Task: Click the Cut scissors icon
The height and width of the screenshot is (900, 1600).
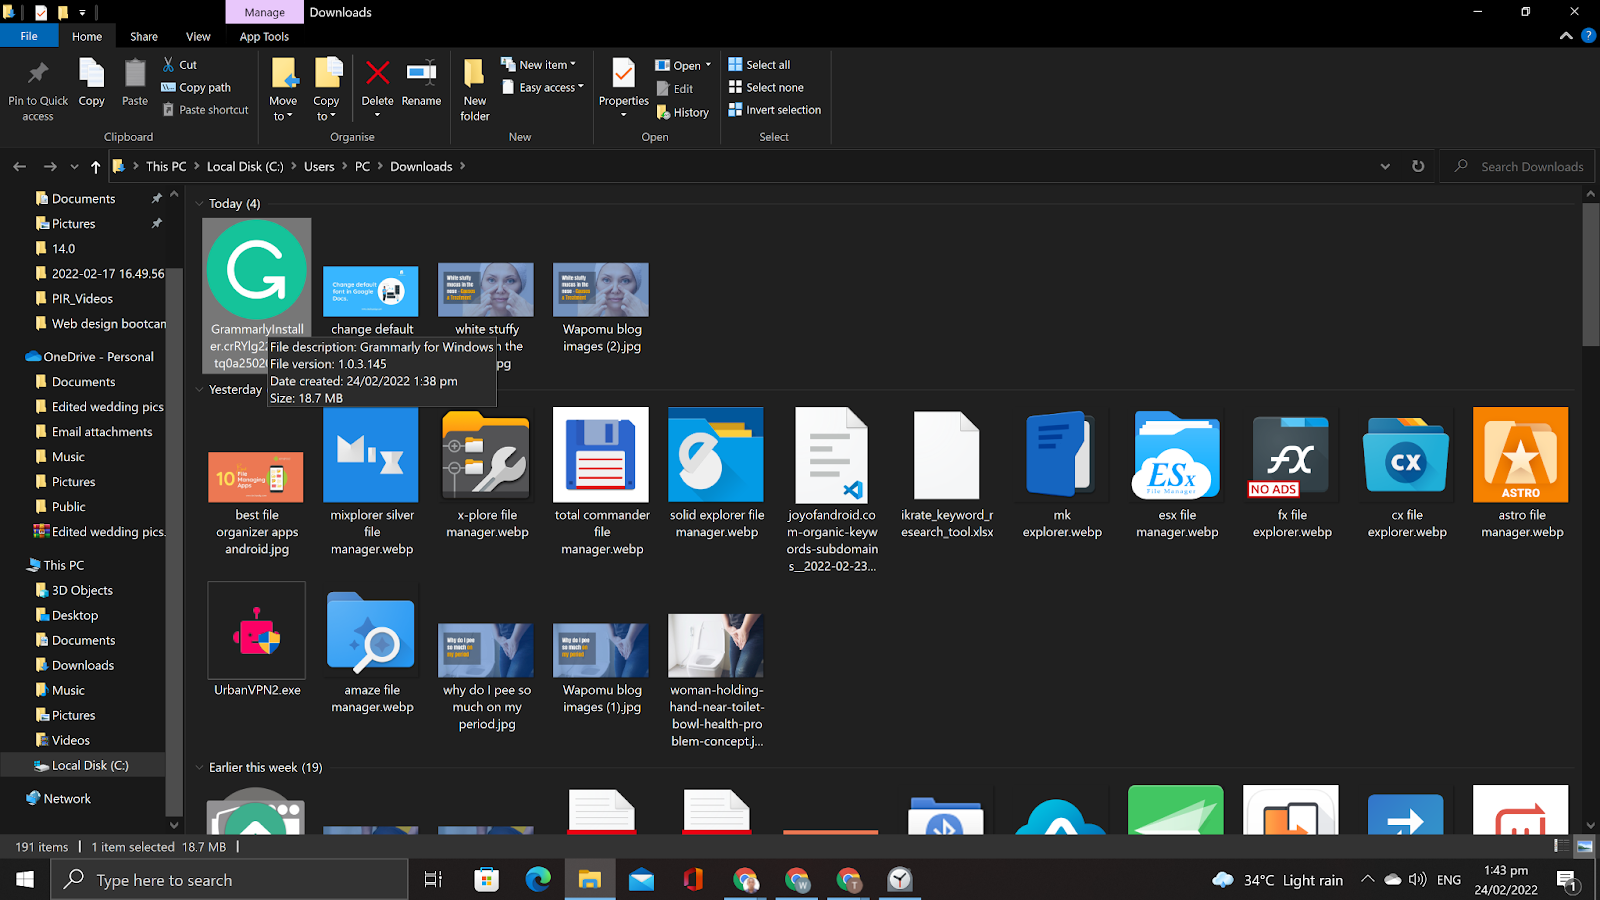Action: (x=169, y=64)
